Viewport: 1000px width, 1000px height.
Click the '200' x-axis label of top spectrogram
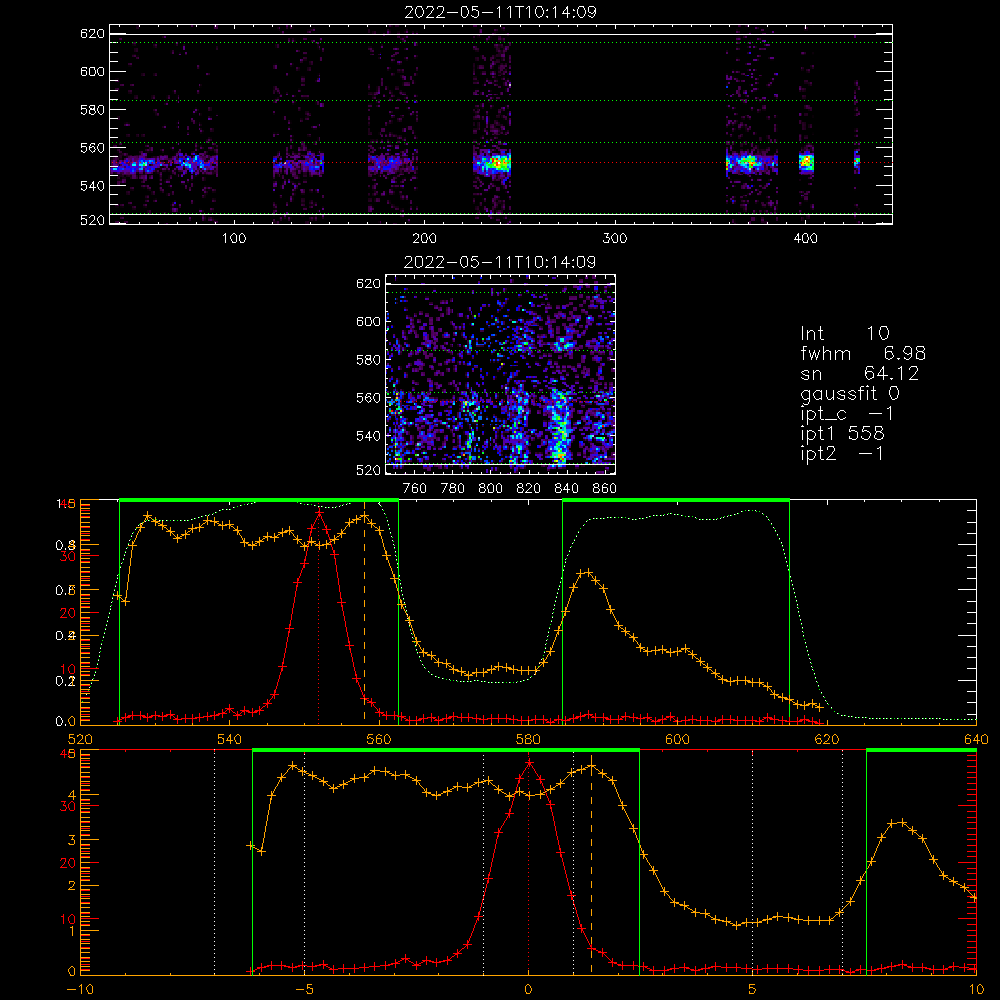coord(424,239)
